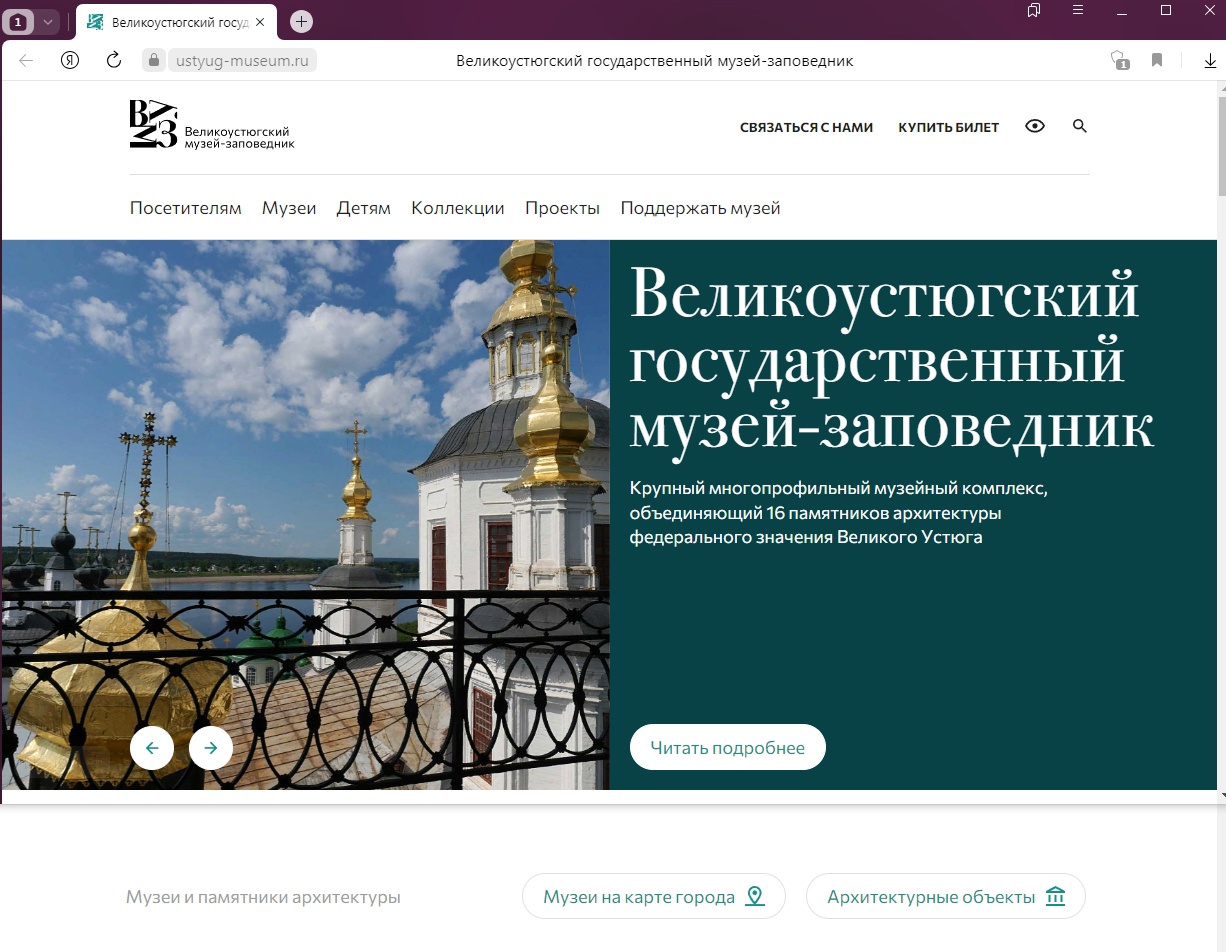Click the museum logo Великоустюгский музей-заповедник
This screenshot has width=1226, height=952.
[x=212, y=125]
